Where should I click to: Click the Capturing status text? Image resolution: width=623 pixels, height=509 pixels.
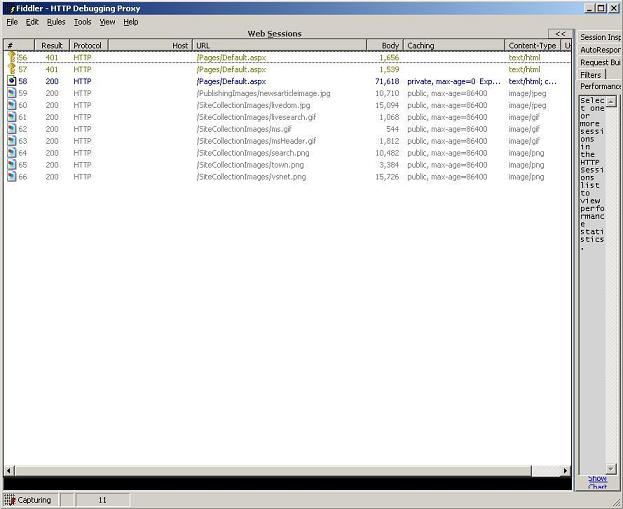[34, 500]
